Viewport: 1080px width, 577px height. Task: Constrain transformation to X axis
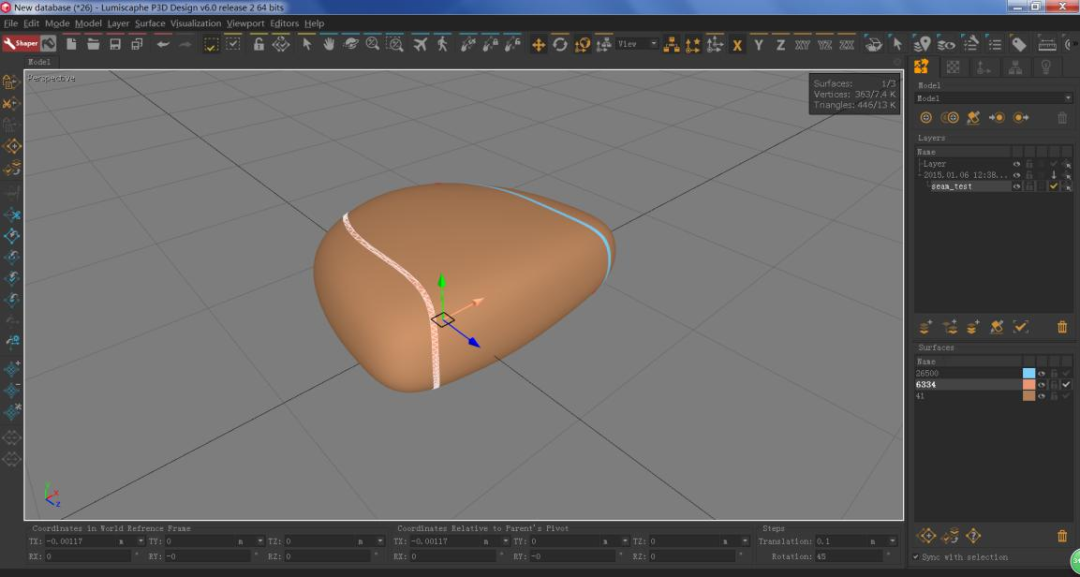coord(737,45)
